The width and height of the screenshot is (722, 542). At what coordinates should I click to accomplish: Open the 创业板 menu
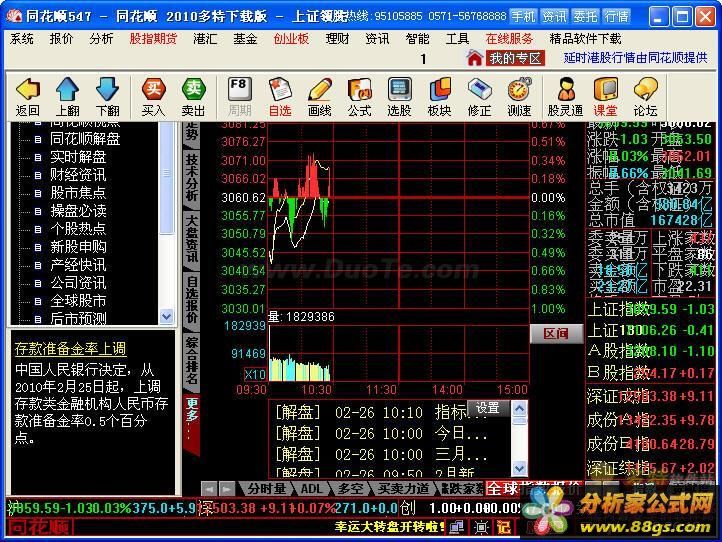(x=291, y=39)
